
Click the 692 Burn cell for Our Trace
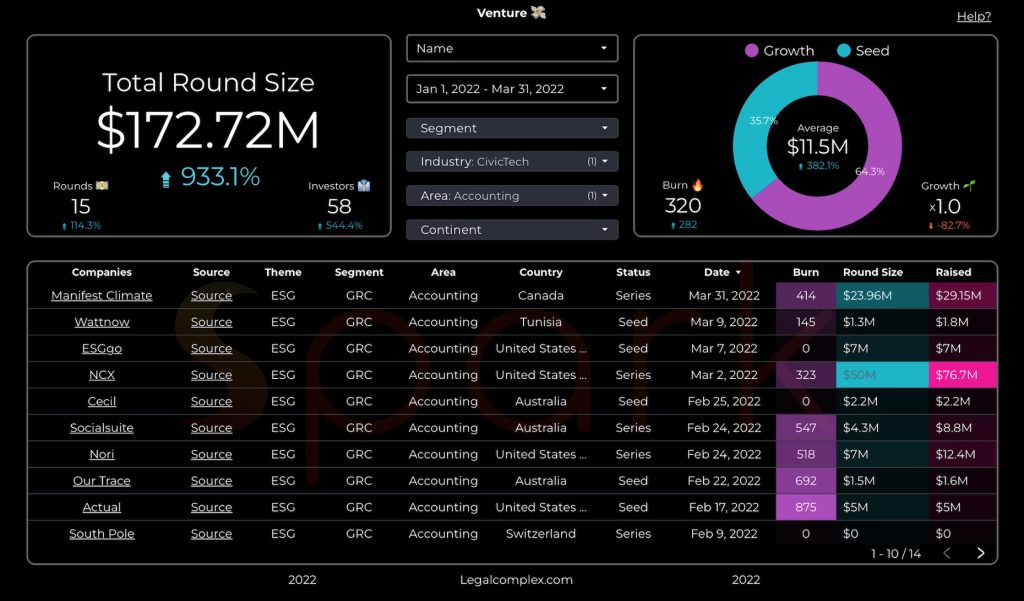tap(806, 481)
